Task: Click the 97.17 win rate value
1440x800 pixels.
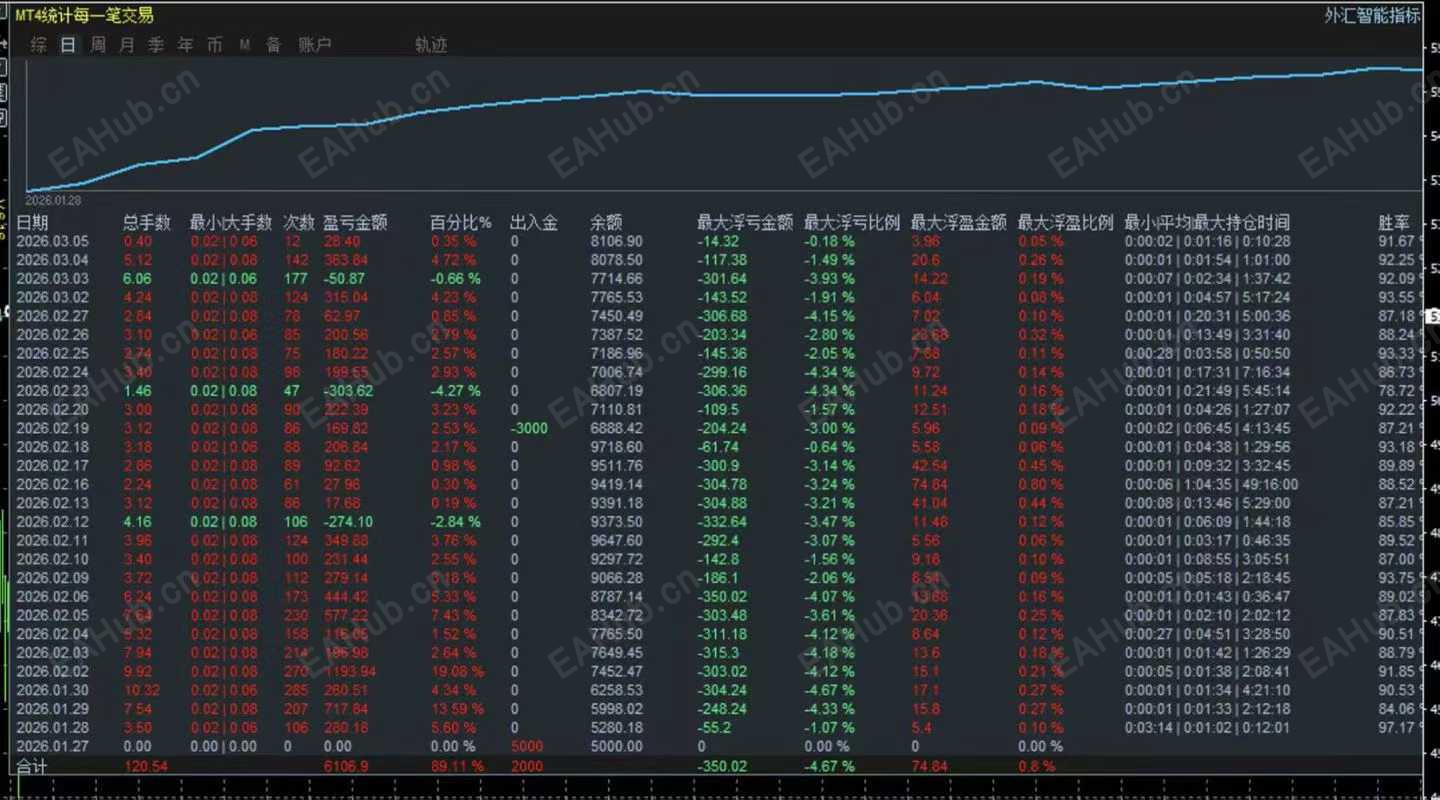Action: click(x=1397, y=727)
